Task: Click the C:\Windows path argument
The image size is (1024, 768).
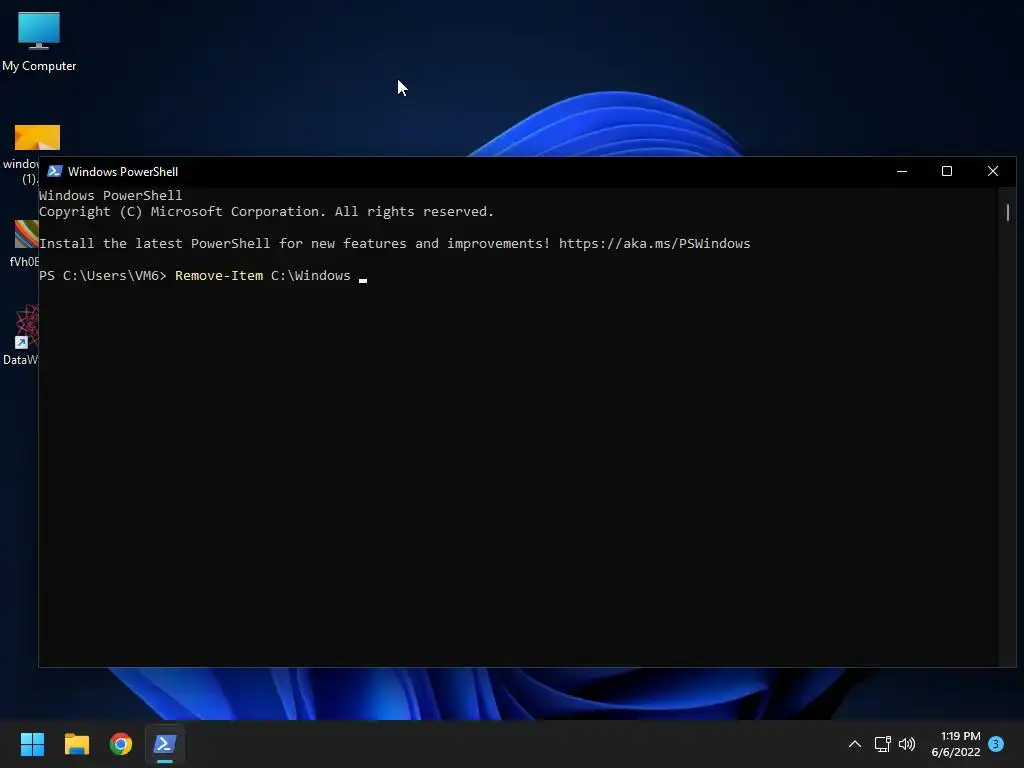Action: click(311, 276)
